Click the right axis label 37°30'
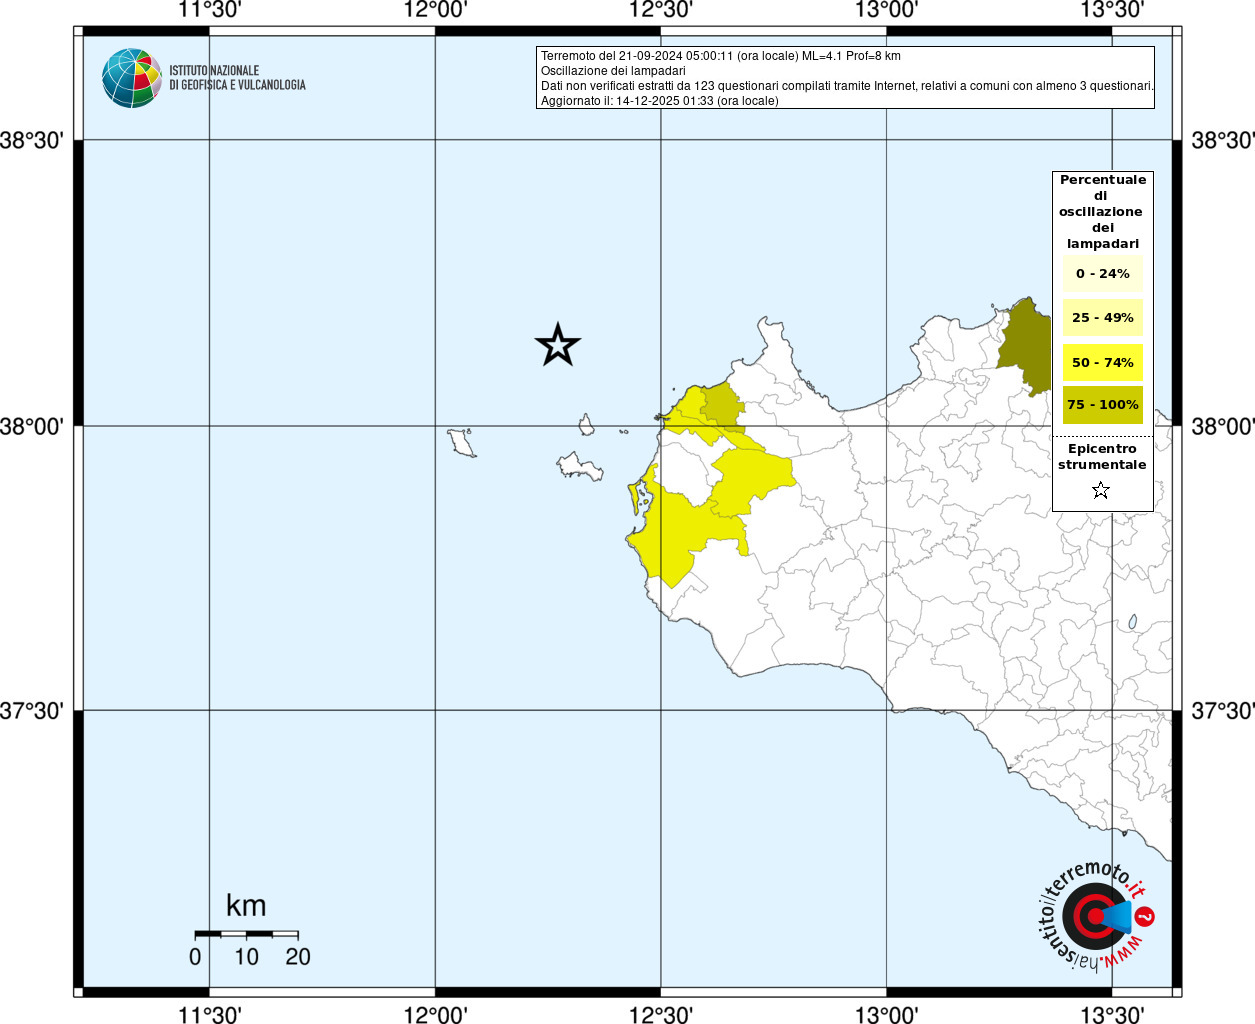 [x=1223, y=711]
